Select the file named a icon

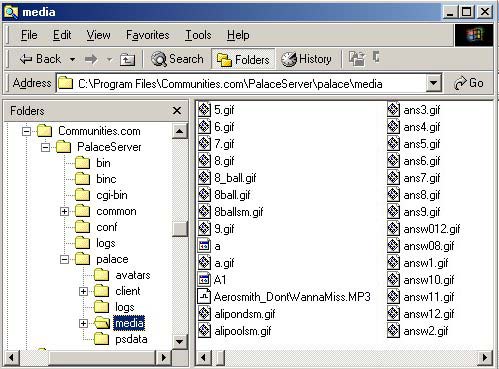coord(204,246)
